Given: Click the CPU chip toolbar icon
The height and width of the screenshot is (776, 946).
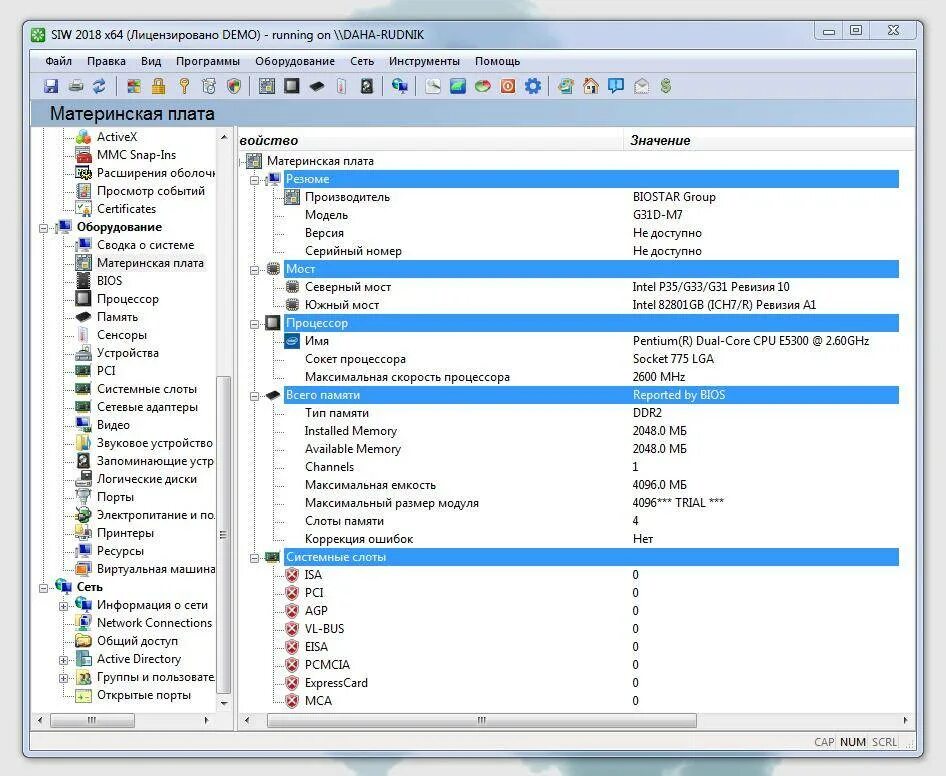Looking at the screenshot, I should pyautogui.click(x=292, y=86).
